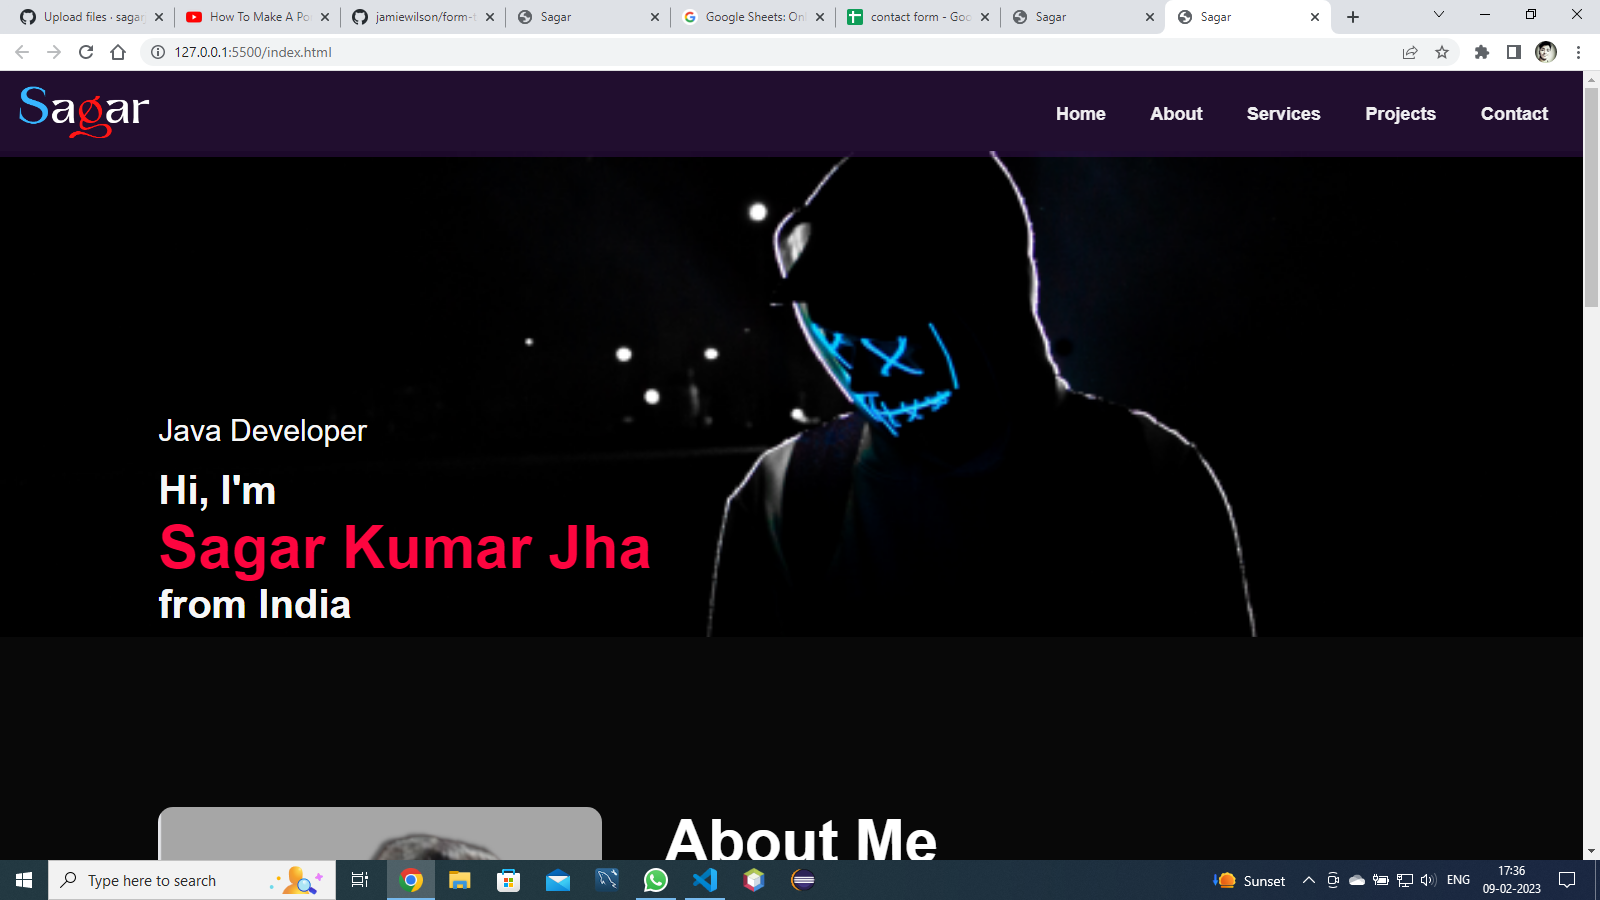This screenshot has width=1600, height=900.
Task: Open the ENG language selector in tray
Action: tap(1458, 880)
